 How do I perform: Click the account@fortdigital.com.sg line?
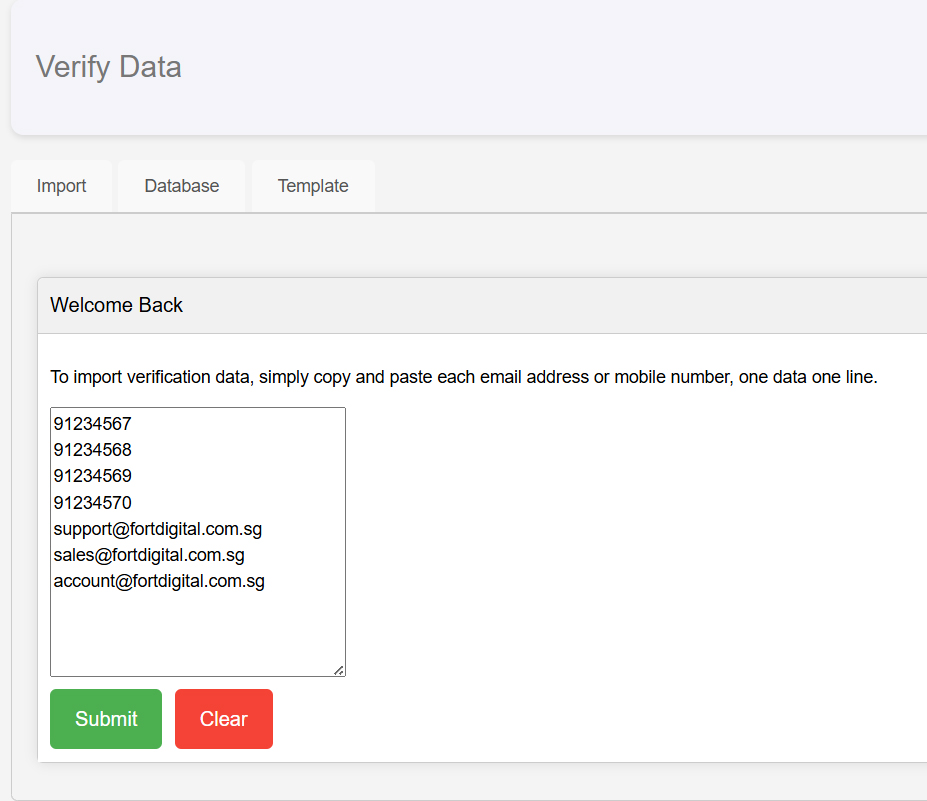click(159, 581)
